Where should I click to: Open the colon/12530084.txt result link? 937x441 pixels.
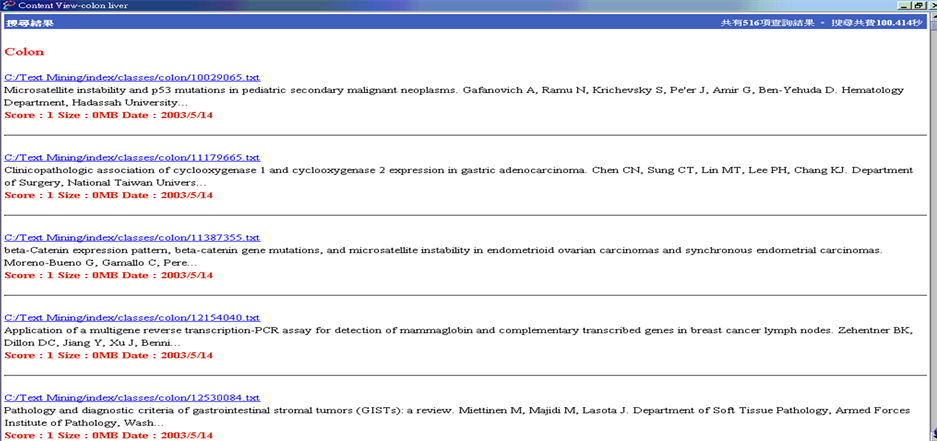click(x=132, y=398)
